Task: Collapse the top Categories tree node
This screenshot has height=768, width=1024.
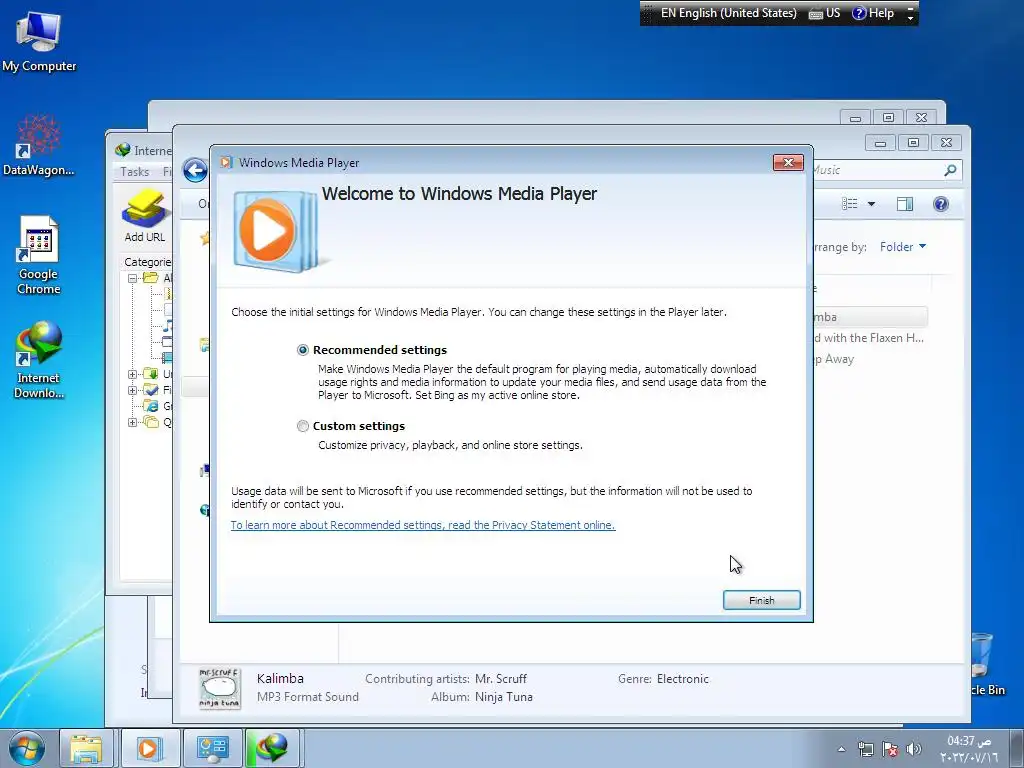Action: 133,278
